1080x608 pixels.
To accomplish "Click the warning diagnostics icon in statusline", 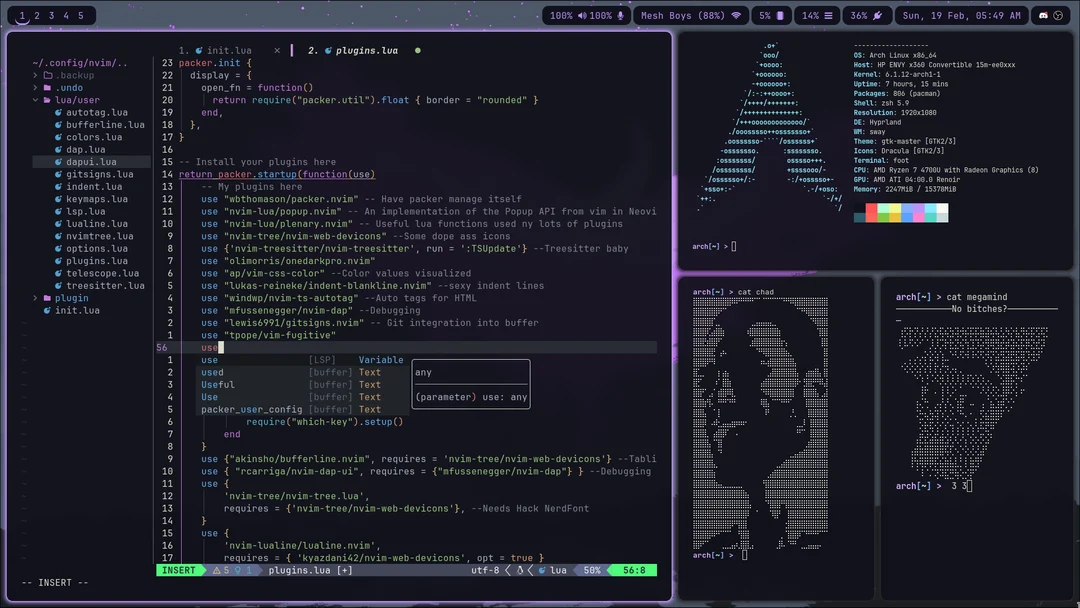I will (x=217, y=570).
